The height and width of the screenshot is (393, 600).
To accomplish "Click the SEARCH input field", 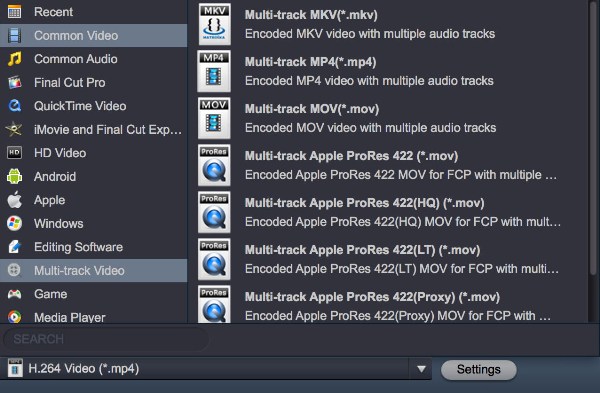I will [106, 339].
